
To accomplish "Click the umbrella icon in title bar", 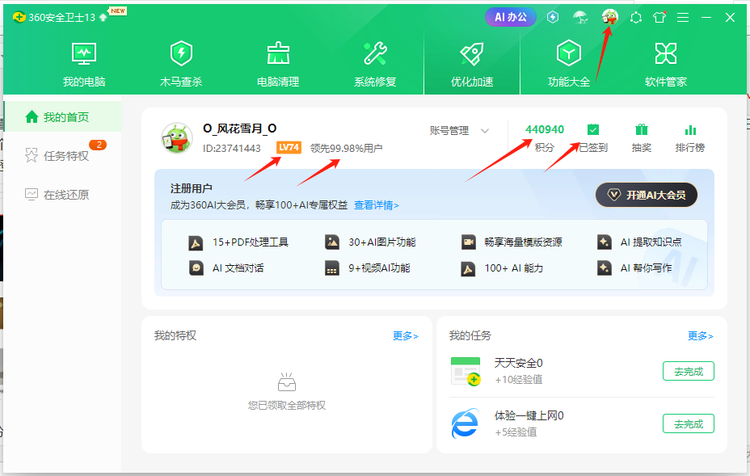I will tap(580, 17).
